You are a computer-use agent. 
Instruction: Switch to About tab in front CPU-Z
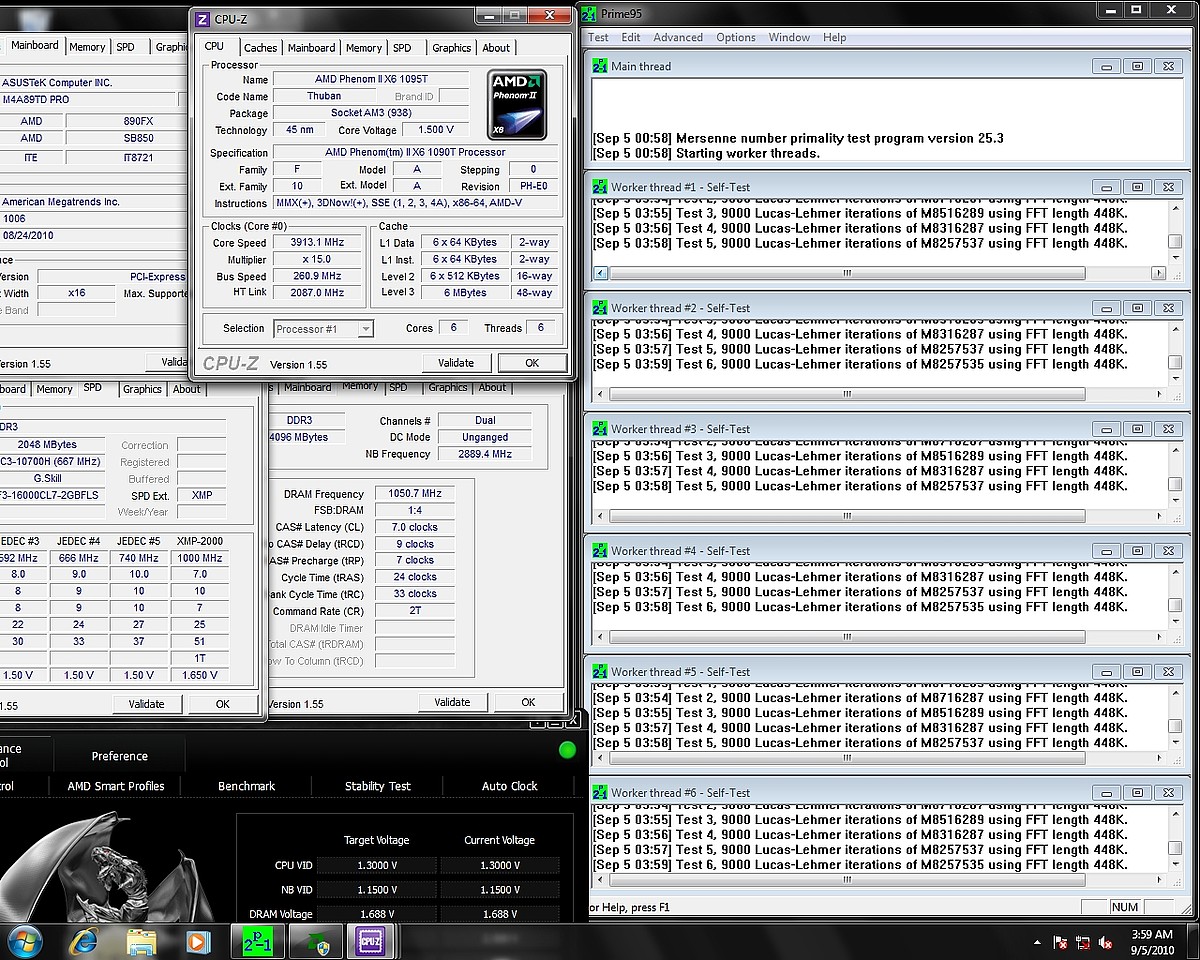pyautogui.click(x=496, y=47)
